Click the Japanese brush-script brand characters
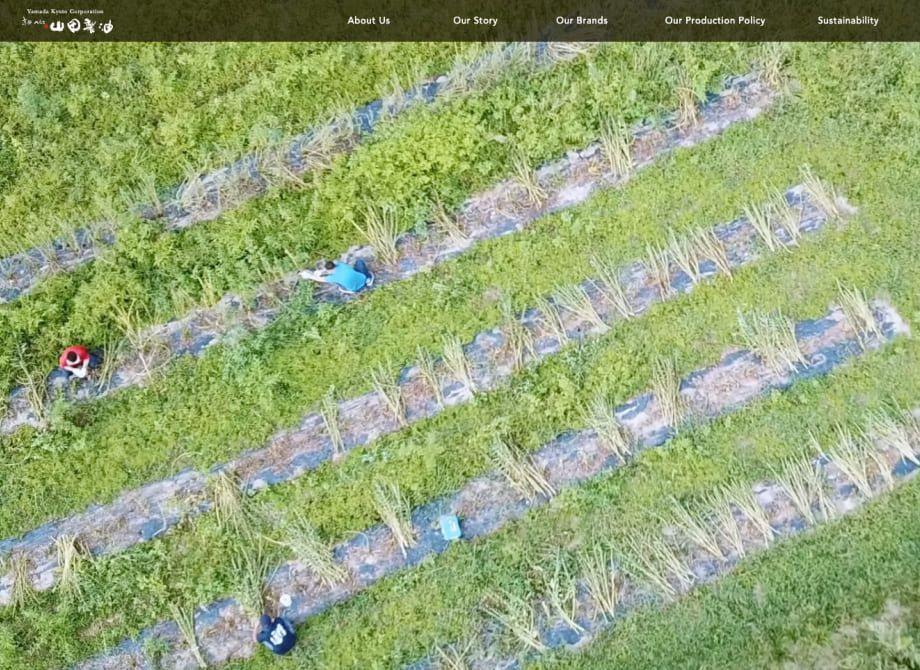Image resolution: width=920 pixels, height=670 pixels. (85, 26)
